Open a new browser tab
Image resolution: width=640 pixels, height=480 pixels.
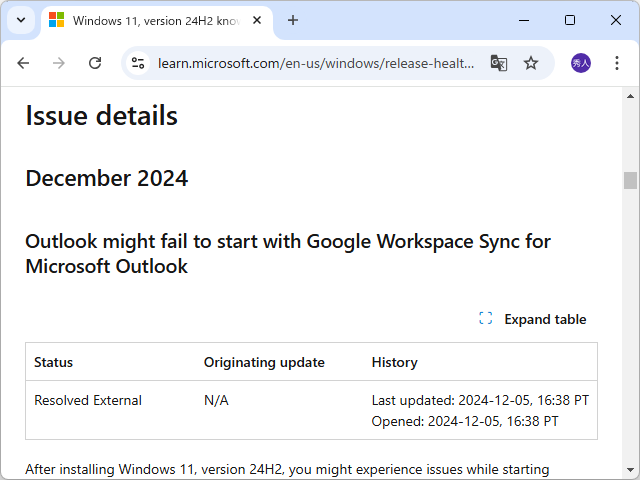(x=293, y=20)
